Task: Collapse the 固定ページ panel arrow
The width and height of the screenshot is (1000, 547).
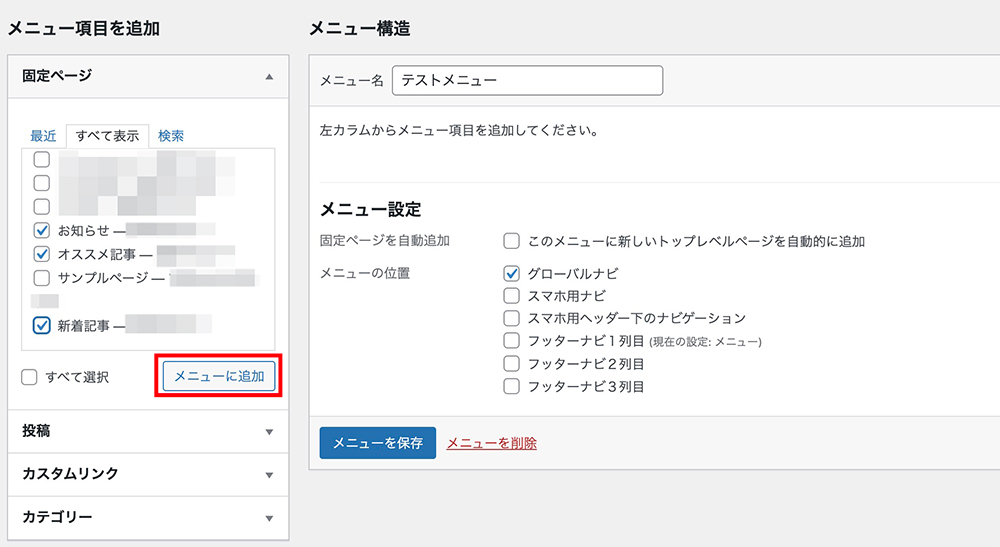Action: click(x=269, y=77)
